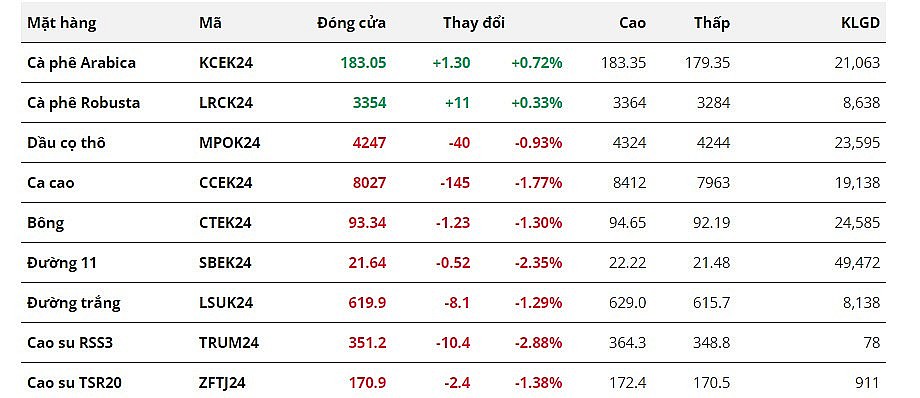Click the KLGD column header
Screen dimensions: 920x398
click(860, 23)
